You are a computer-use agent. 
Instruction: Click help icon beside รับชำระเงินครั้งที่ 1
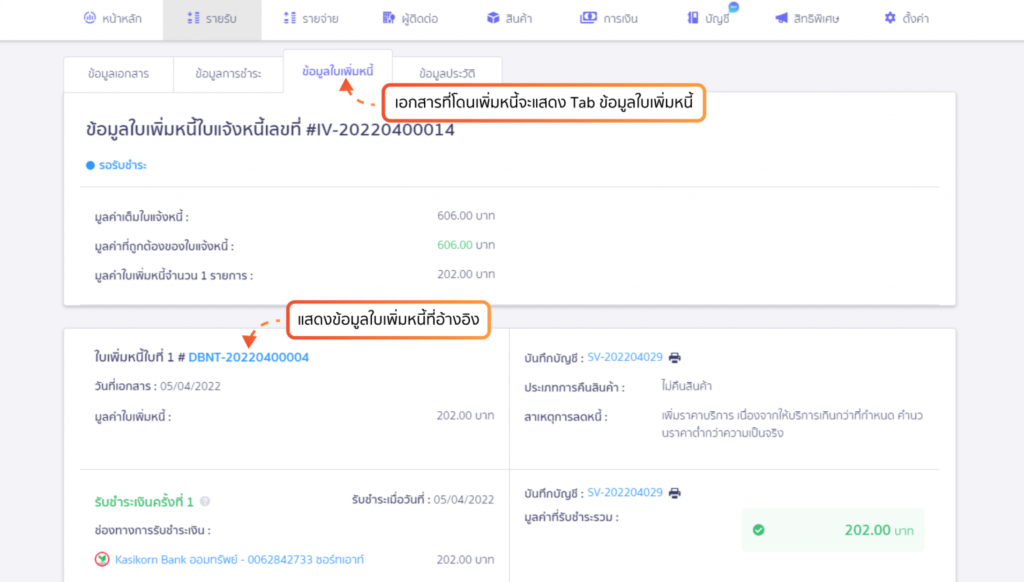point(205,502)
